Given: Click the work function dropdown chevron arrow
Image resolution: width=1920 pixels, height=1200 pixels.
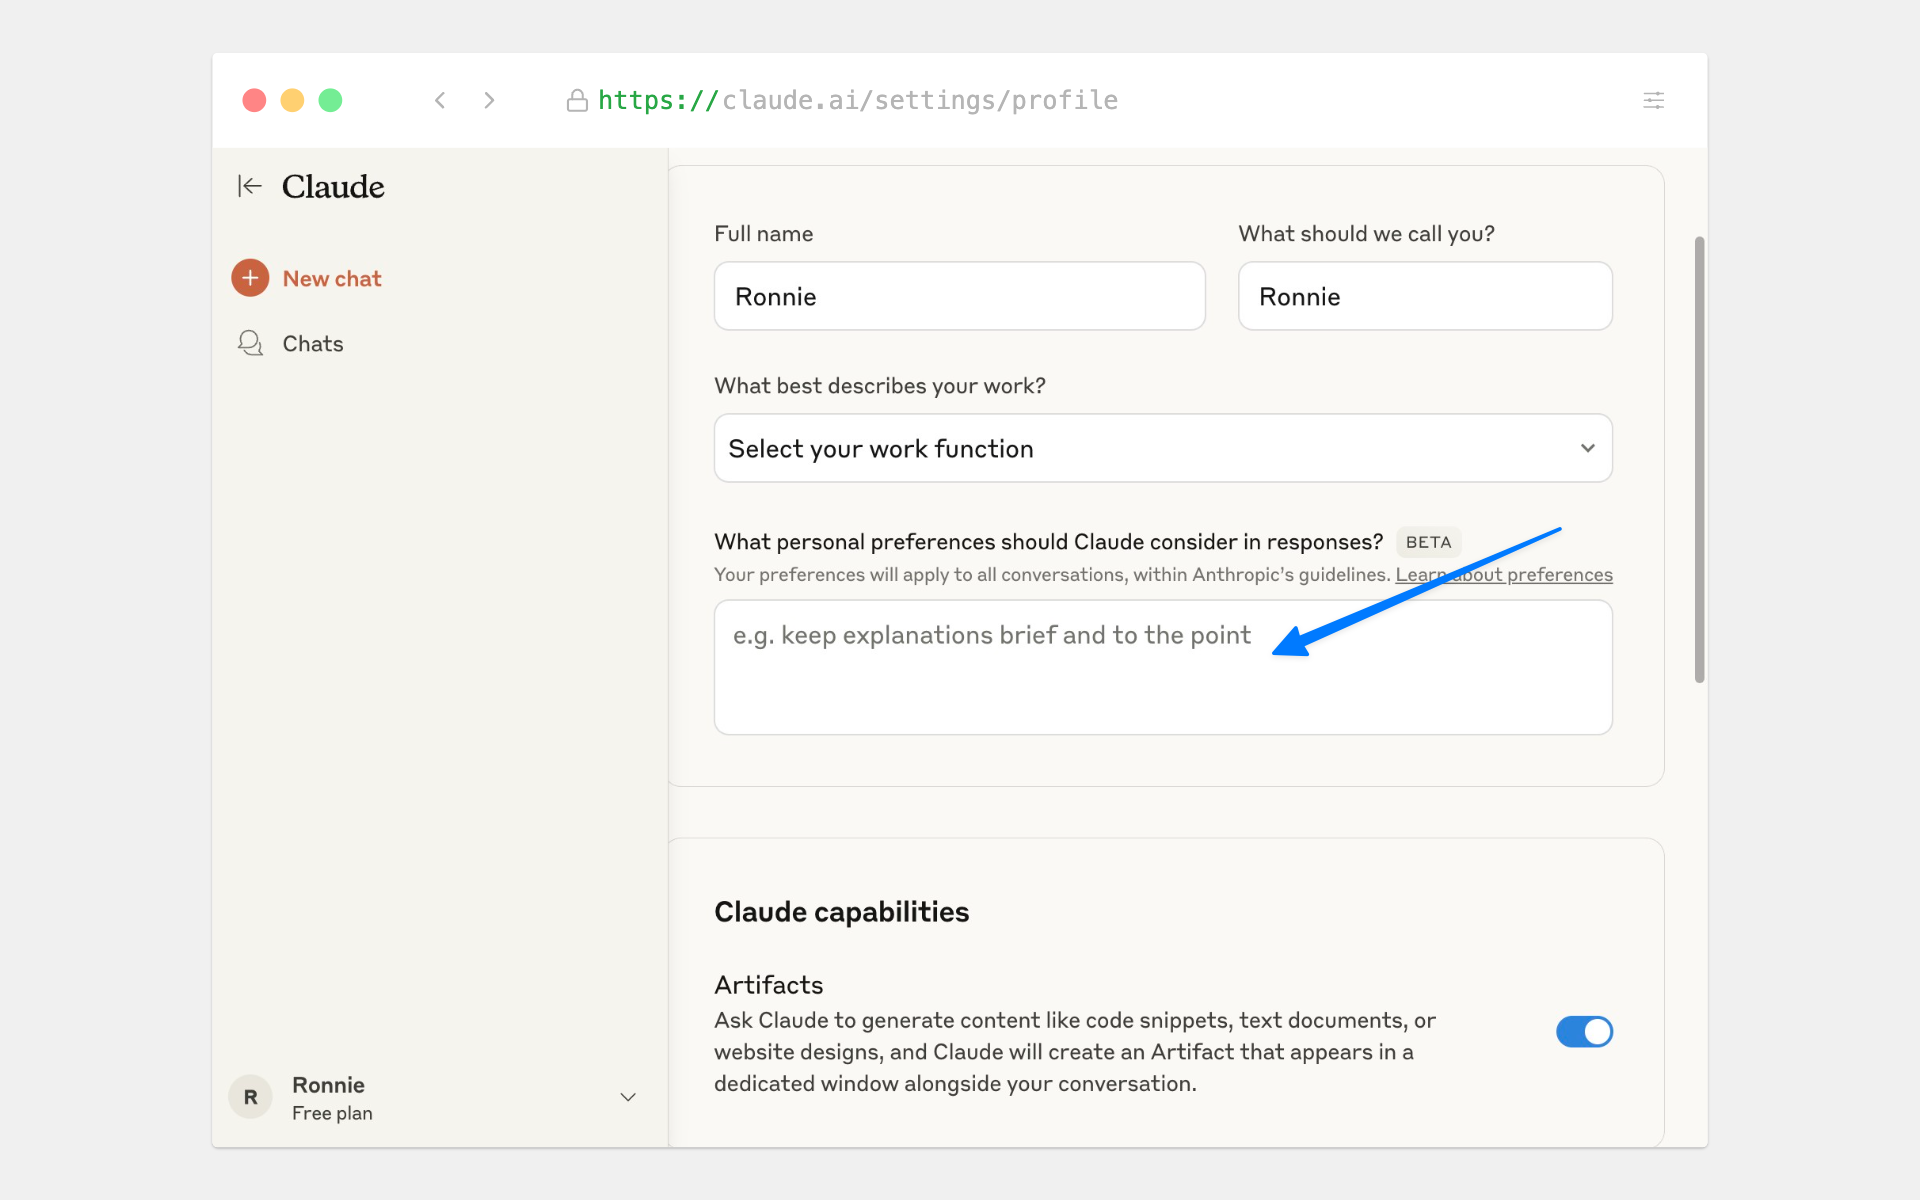Looking at the screenshot, I should [x=1587, y=448].
